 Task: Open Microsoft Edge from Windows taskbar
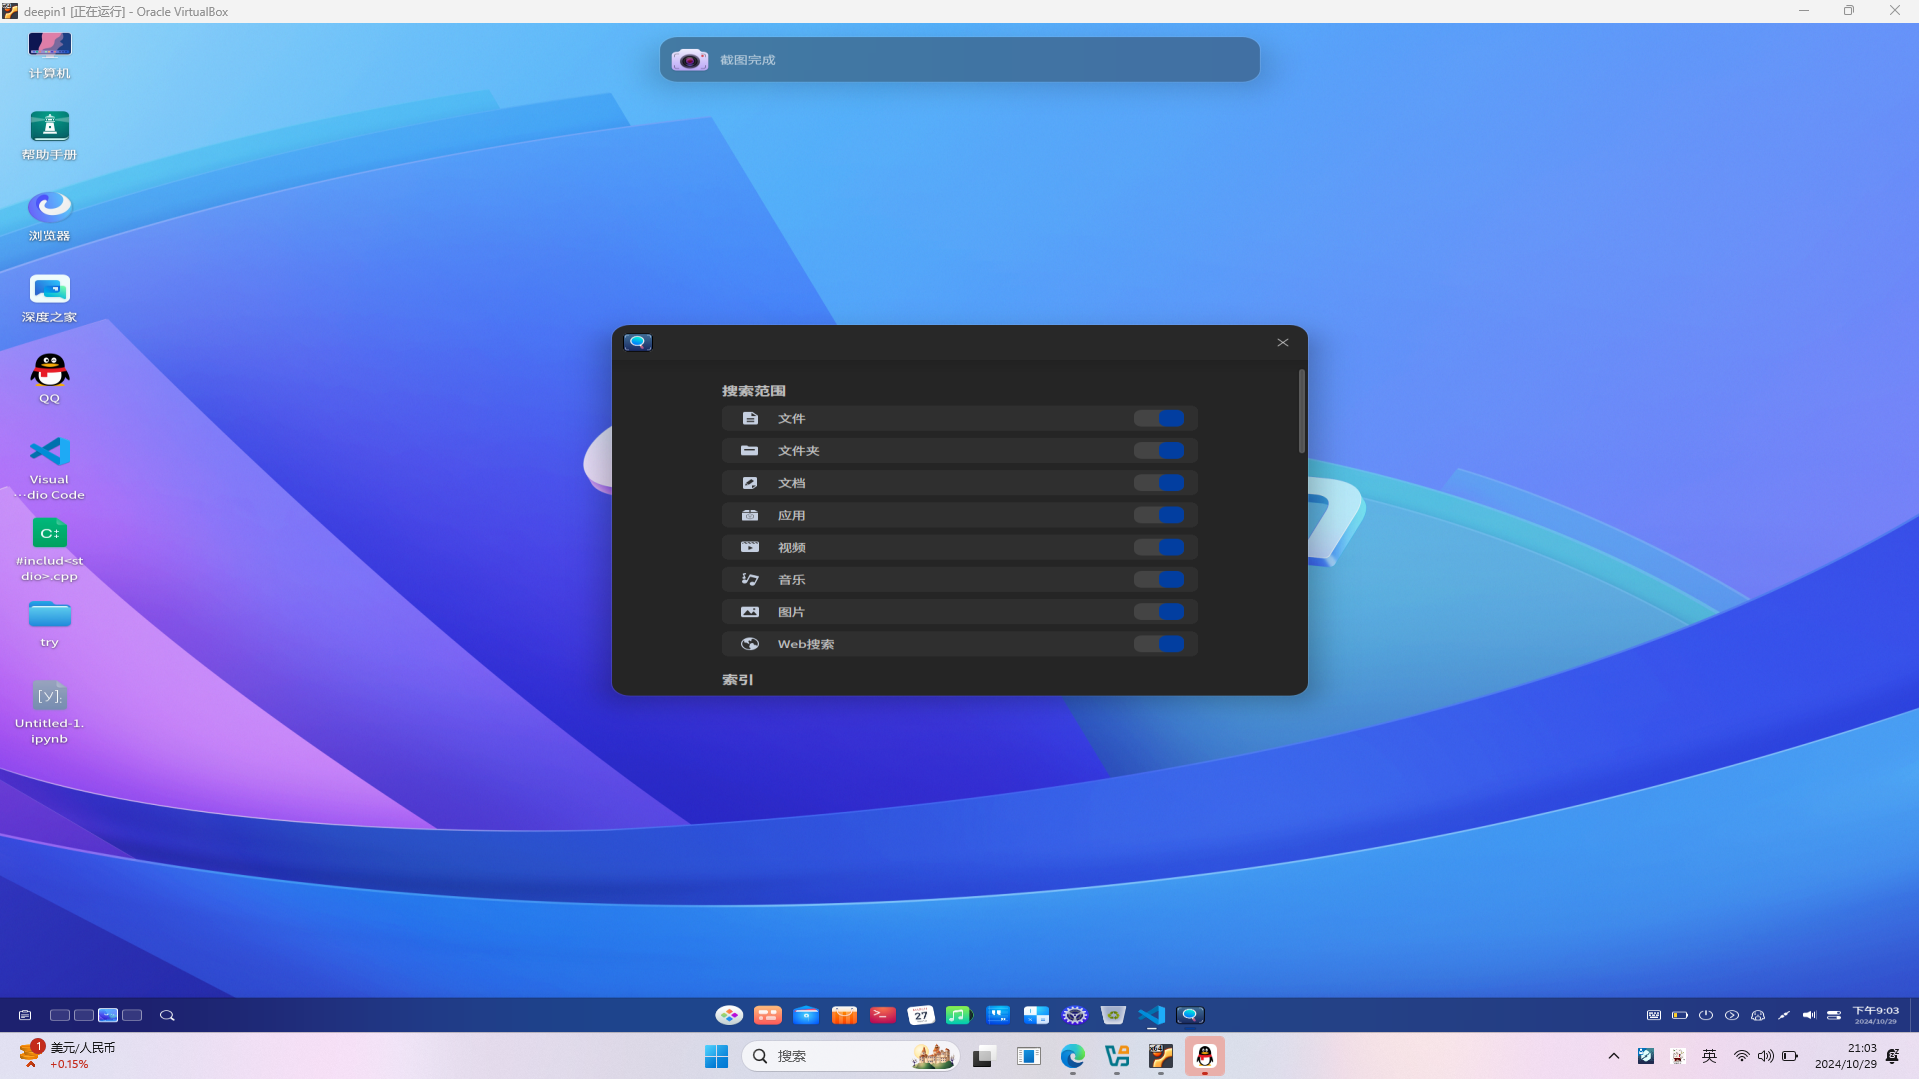coord(1073,1056)
